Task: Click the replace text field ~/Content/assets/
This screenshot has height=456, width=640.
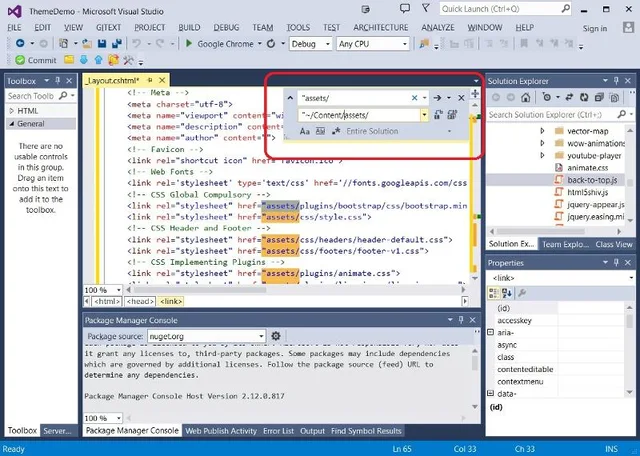Action: coord(359,115)
